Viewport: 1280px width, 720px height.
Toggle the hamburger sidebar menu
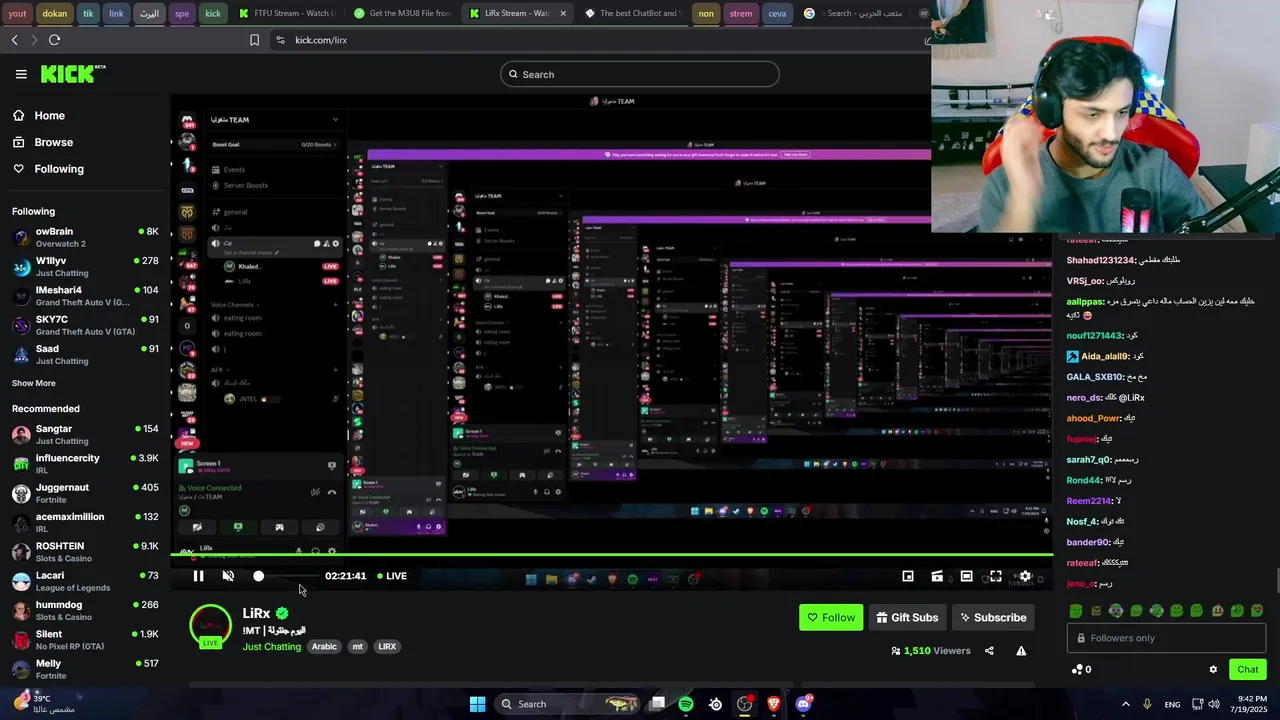(x=21, y=74)
